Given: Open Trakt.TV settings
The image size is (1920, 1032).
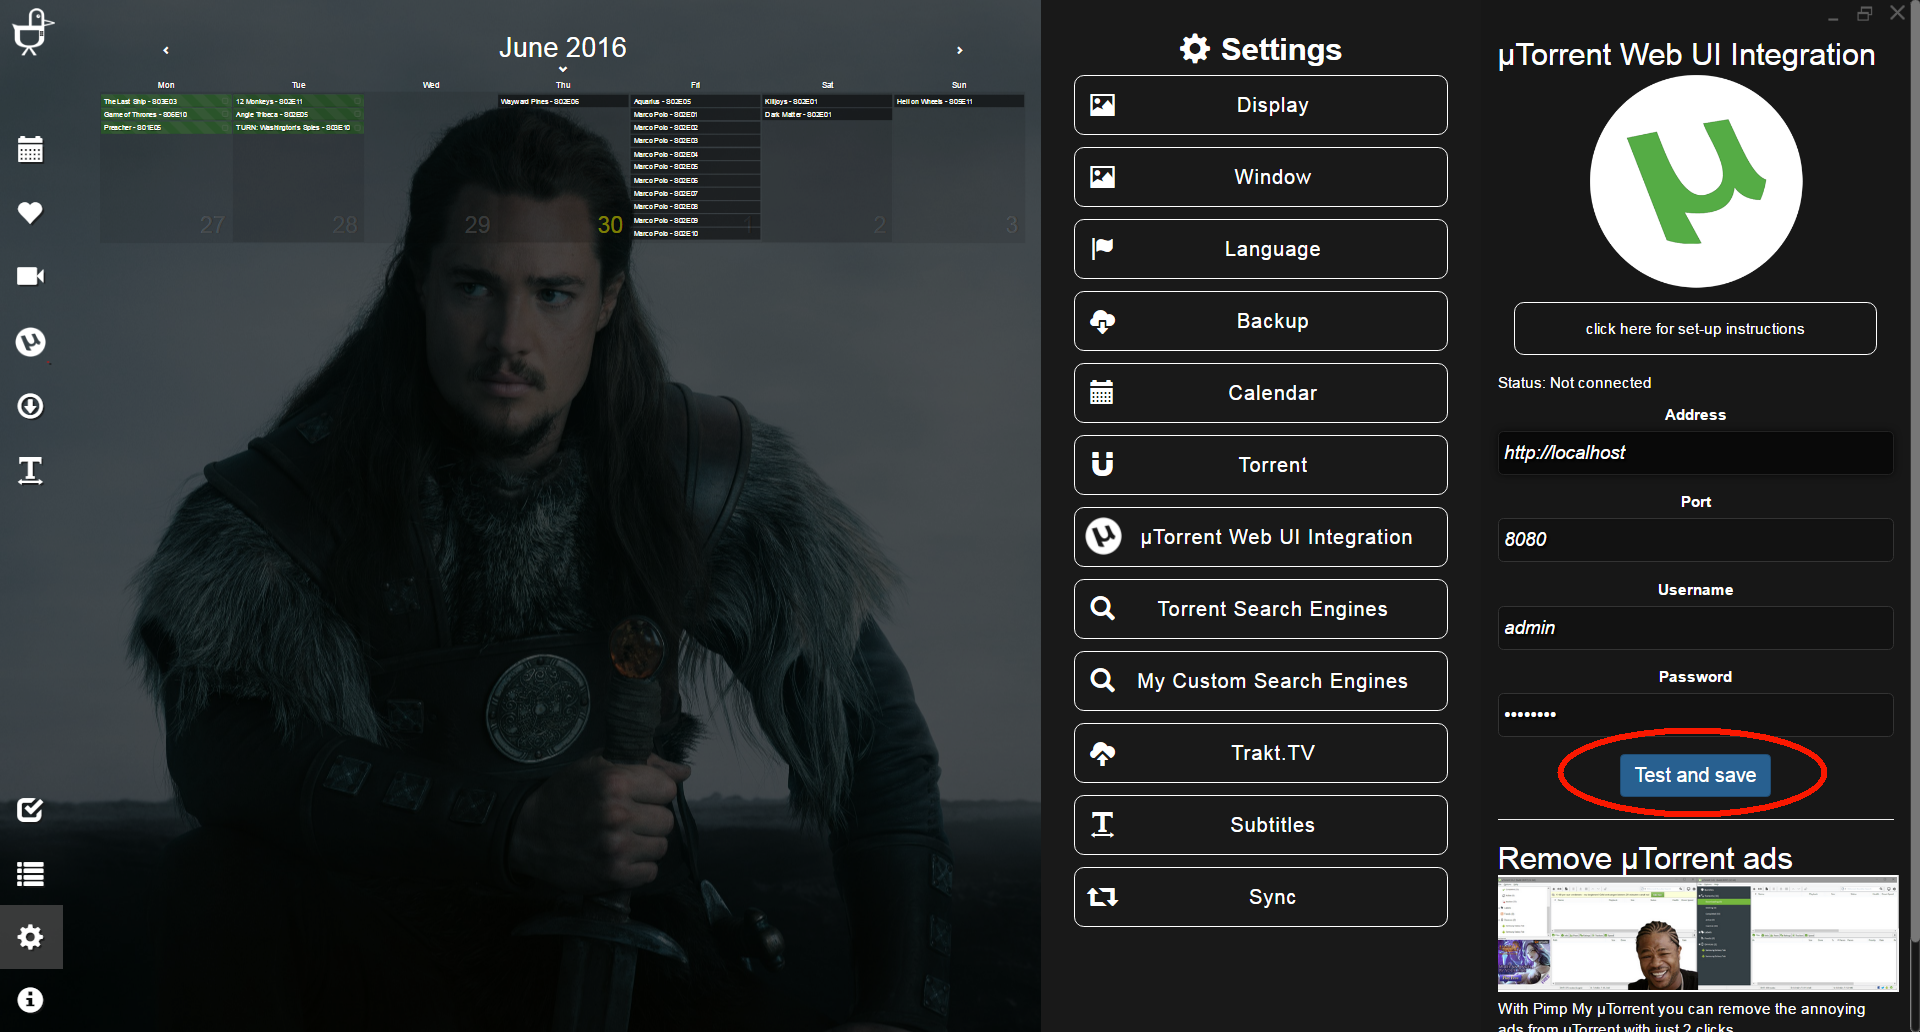Looking at the screenshot, I should [1260, 753].
